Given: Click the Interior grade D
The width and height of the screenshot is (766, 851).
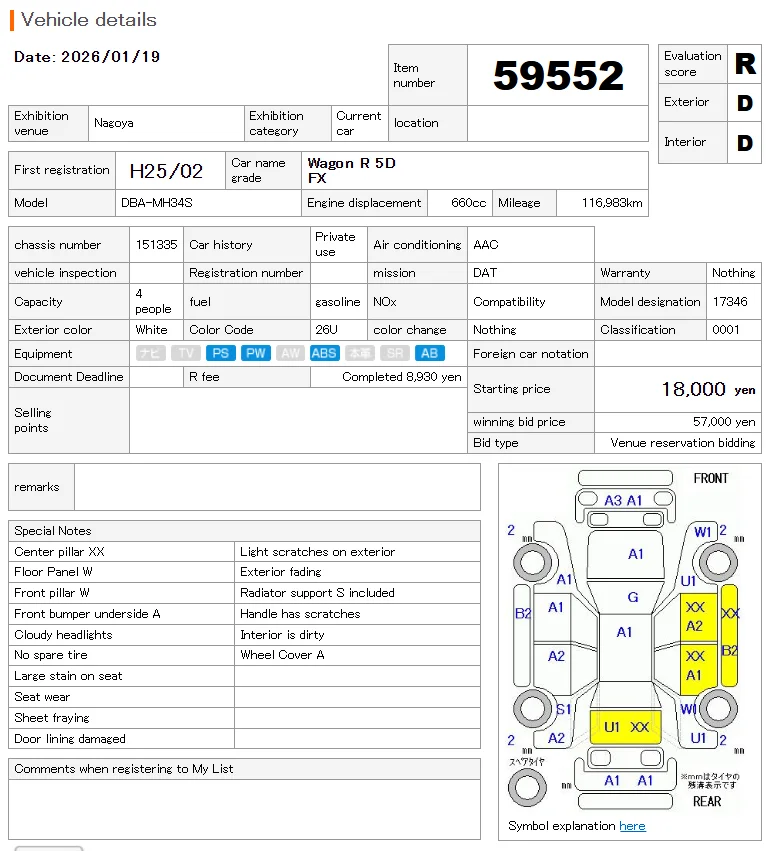Looking at the screenshot, I should tap(745, 143).
